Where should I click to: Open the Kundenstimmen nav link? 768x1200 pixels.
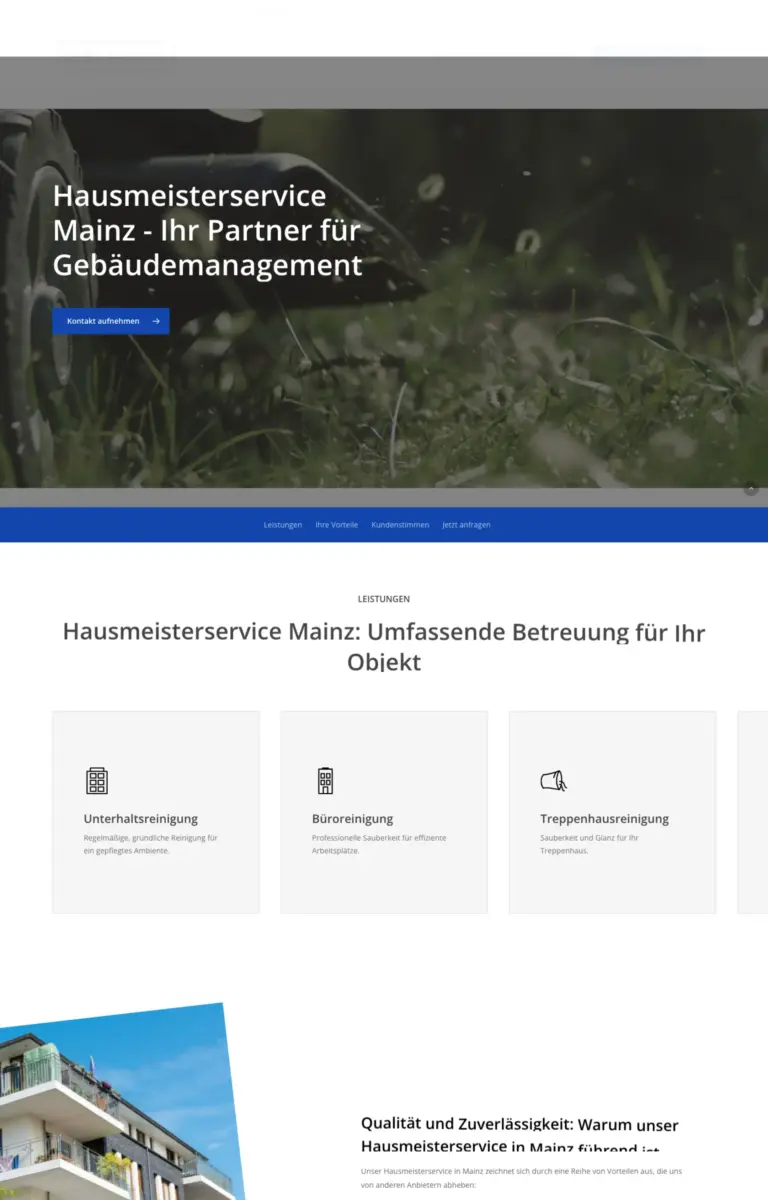tap(400, 525)
